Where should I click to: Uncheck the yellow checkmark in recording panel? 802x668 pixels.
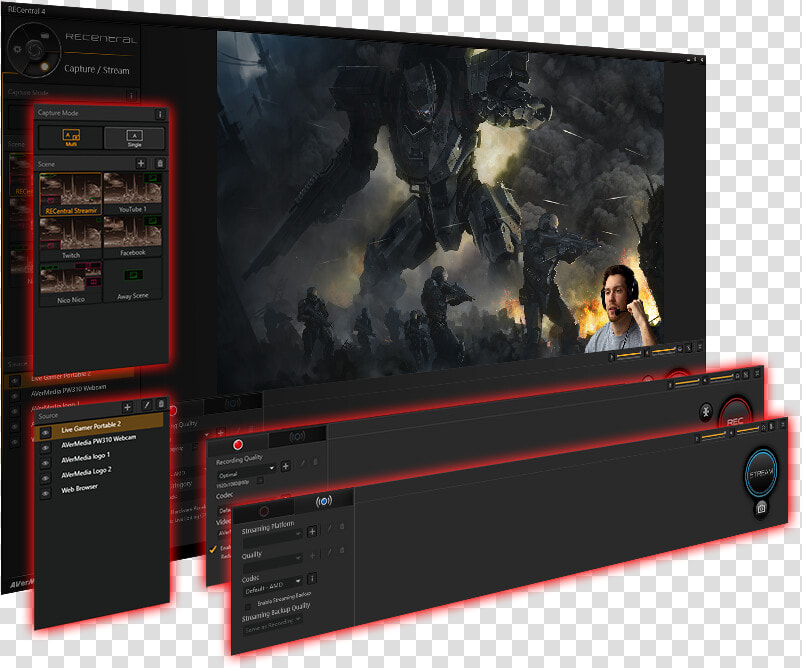click(213, 549)
